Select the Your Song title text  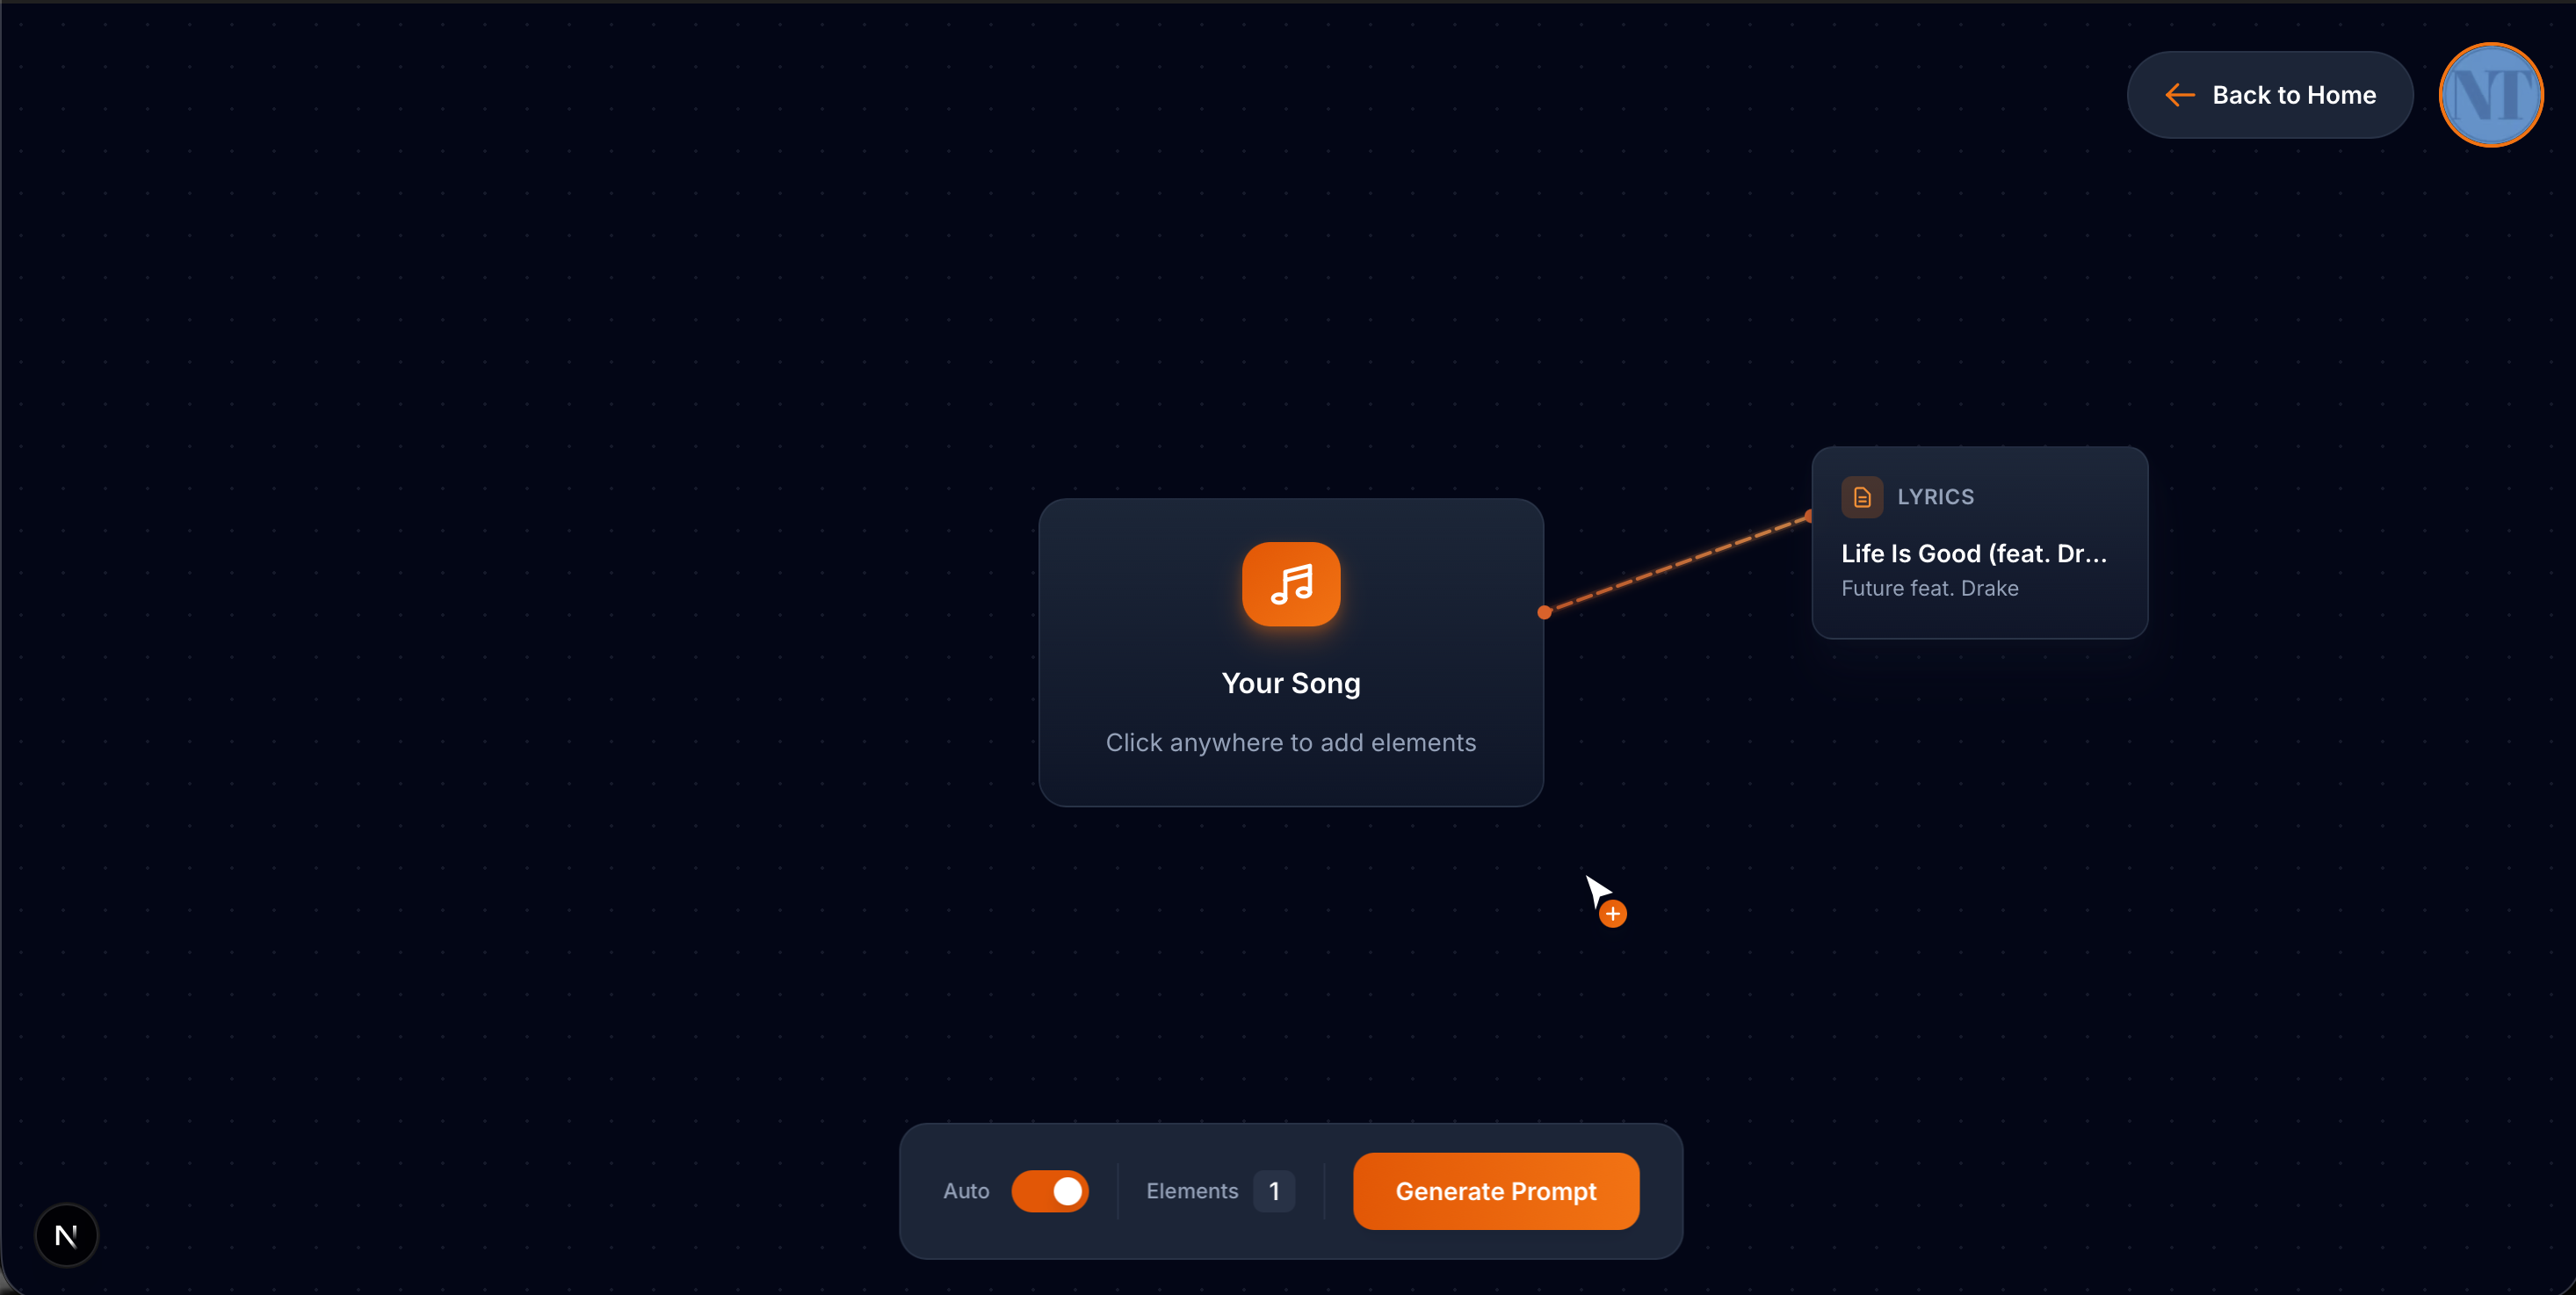1291,683
